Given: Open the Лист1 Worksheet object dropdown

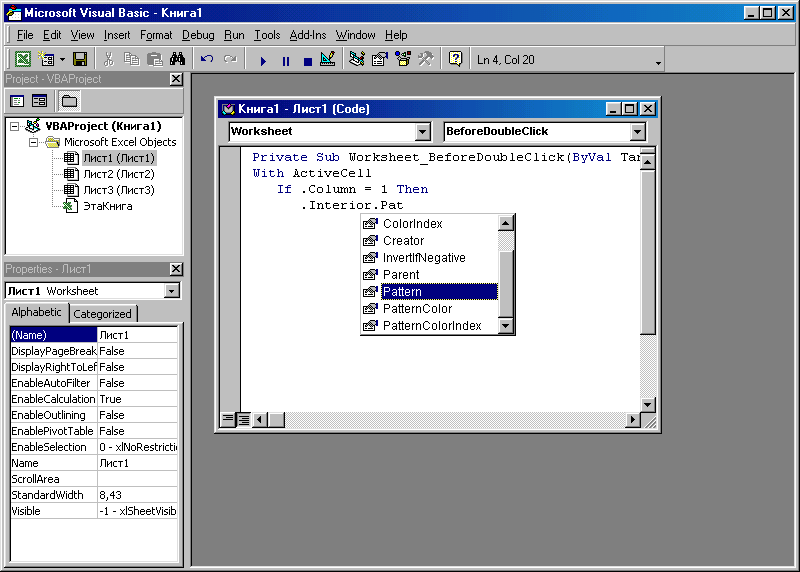Looking at the screenshot, I should click(x=172, y=291).
